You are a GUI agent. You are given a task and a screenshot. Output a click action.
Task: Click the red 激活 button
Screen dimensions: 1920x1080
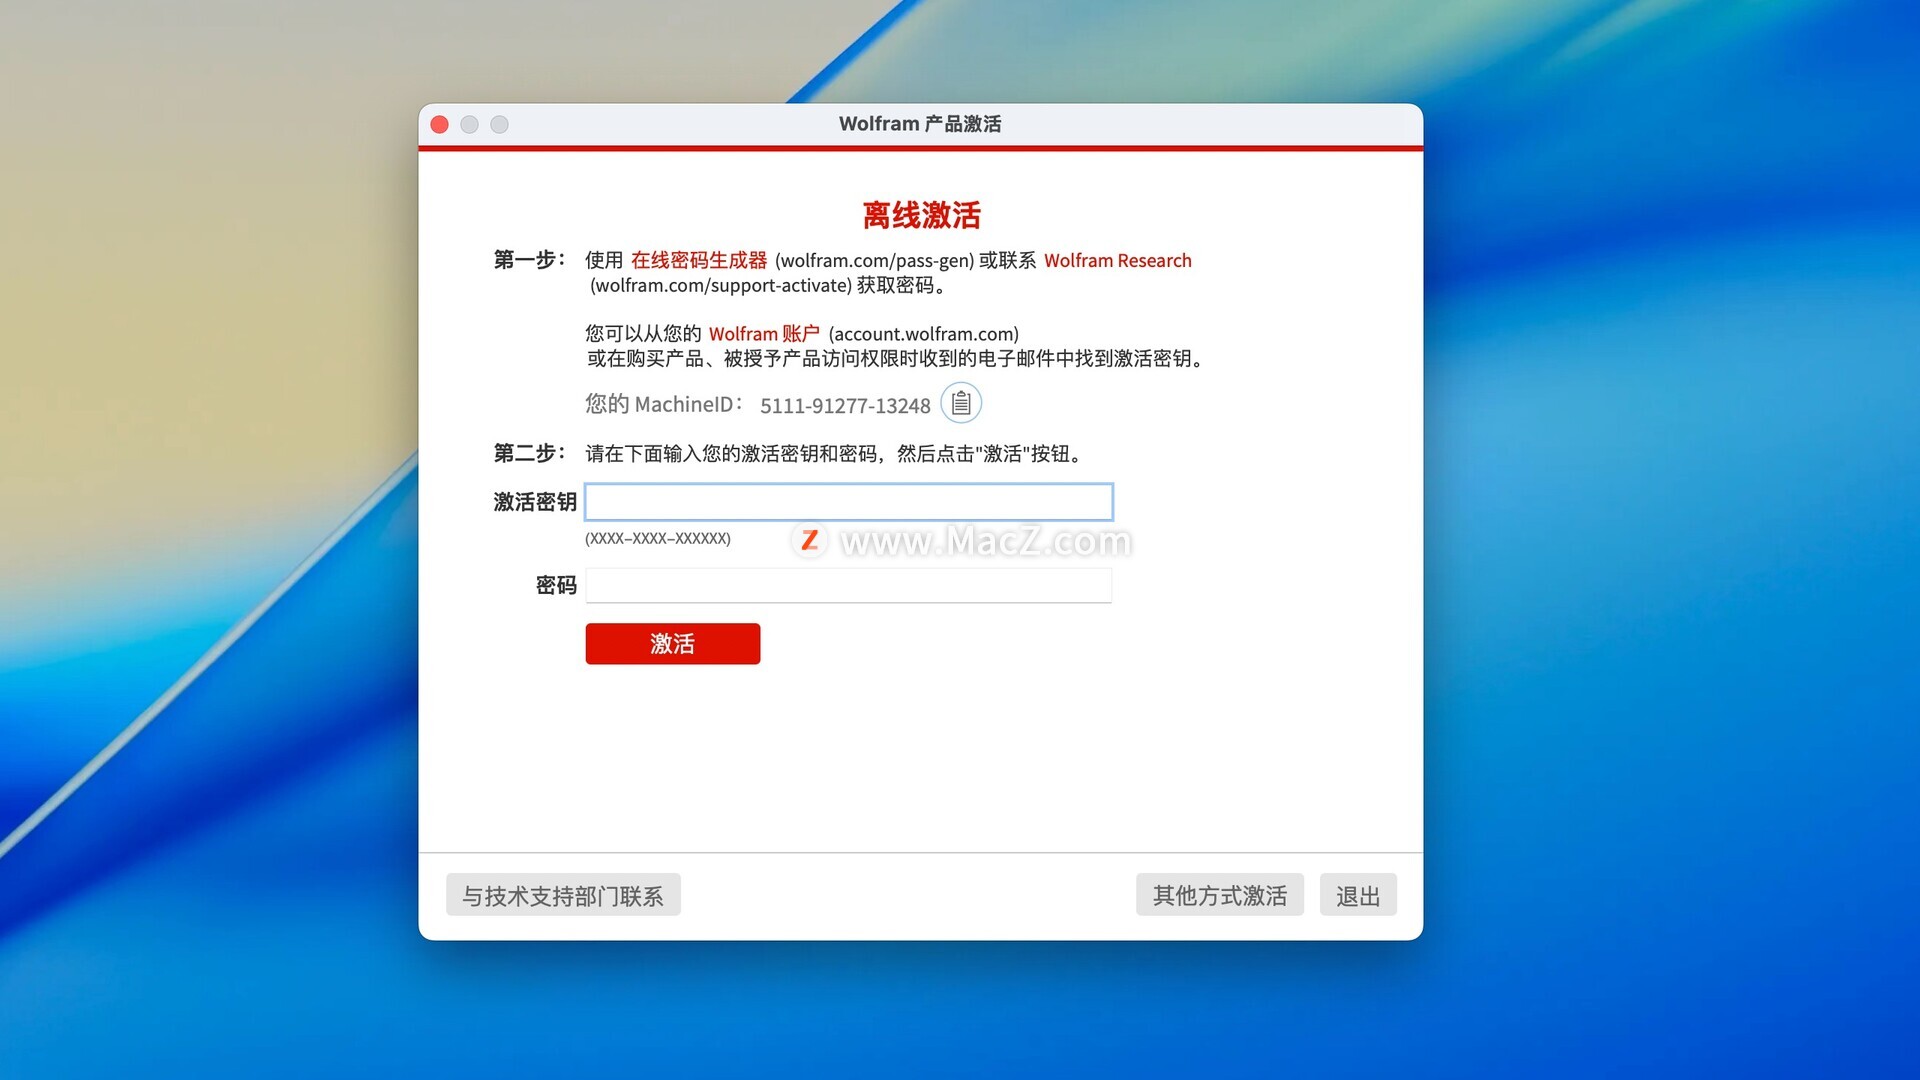point(673,644)
